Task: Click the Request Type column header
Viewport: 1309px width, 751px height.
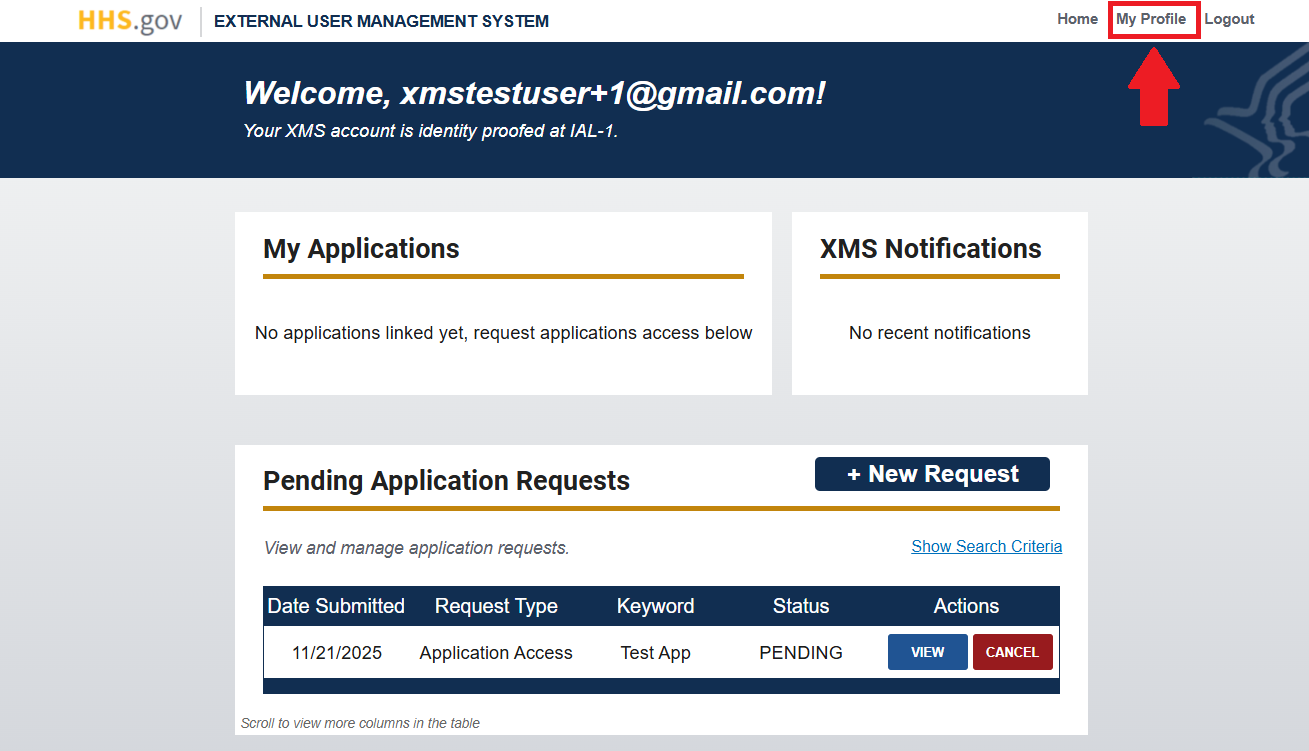Action: (x=496, y=606)
